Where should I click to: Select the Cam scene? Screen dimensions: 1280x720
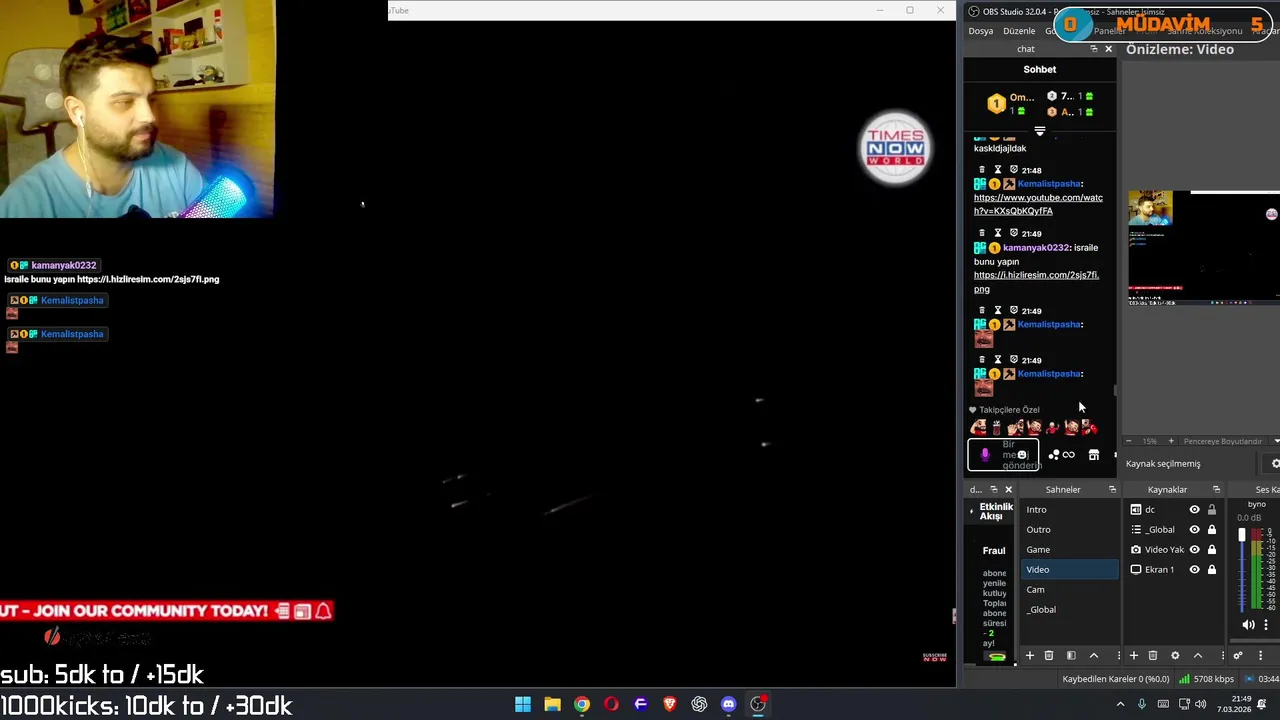pos(1069,590)
